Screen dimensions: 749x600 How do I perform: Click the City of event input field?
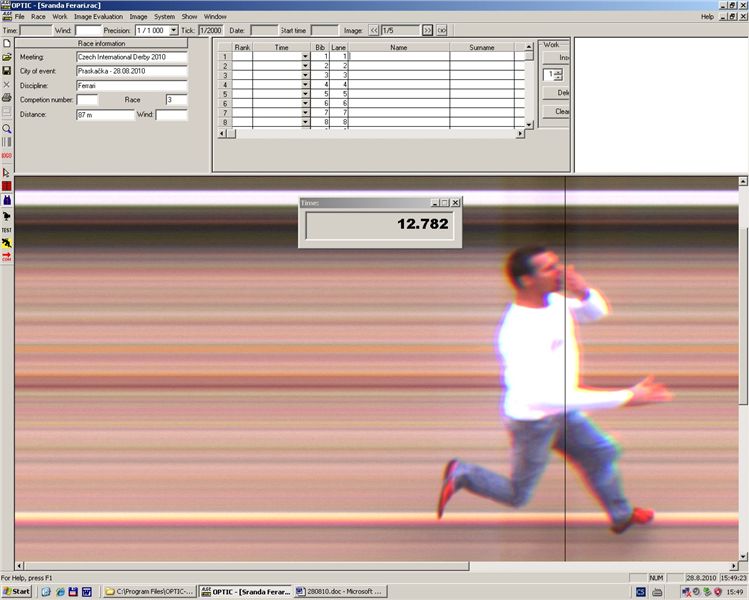coord(132,71)
